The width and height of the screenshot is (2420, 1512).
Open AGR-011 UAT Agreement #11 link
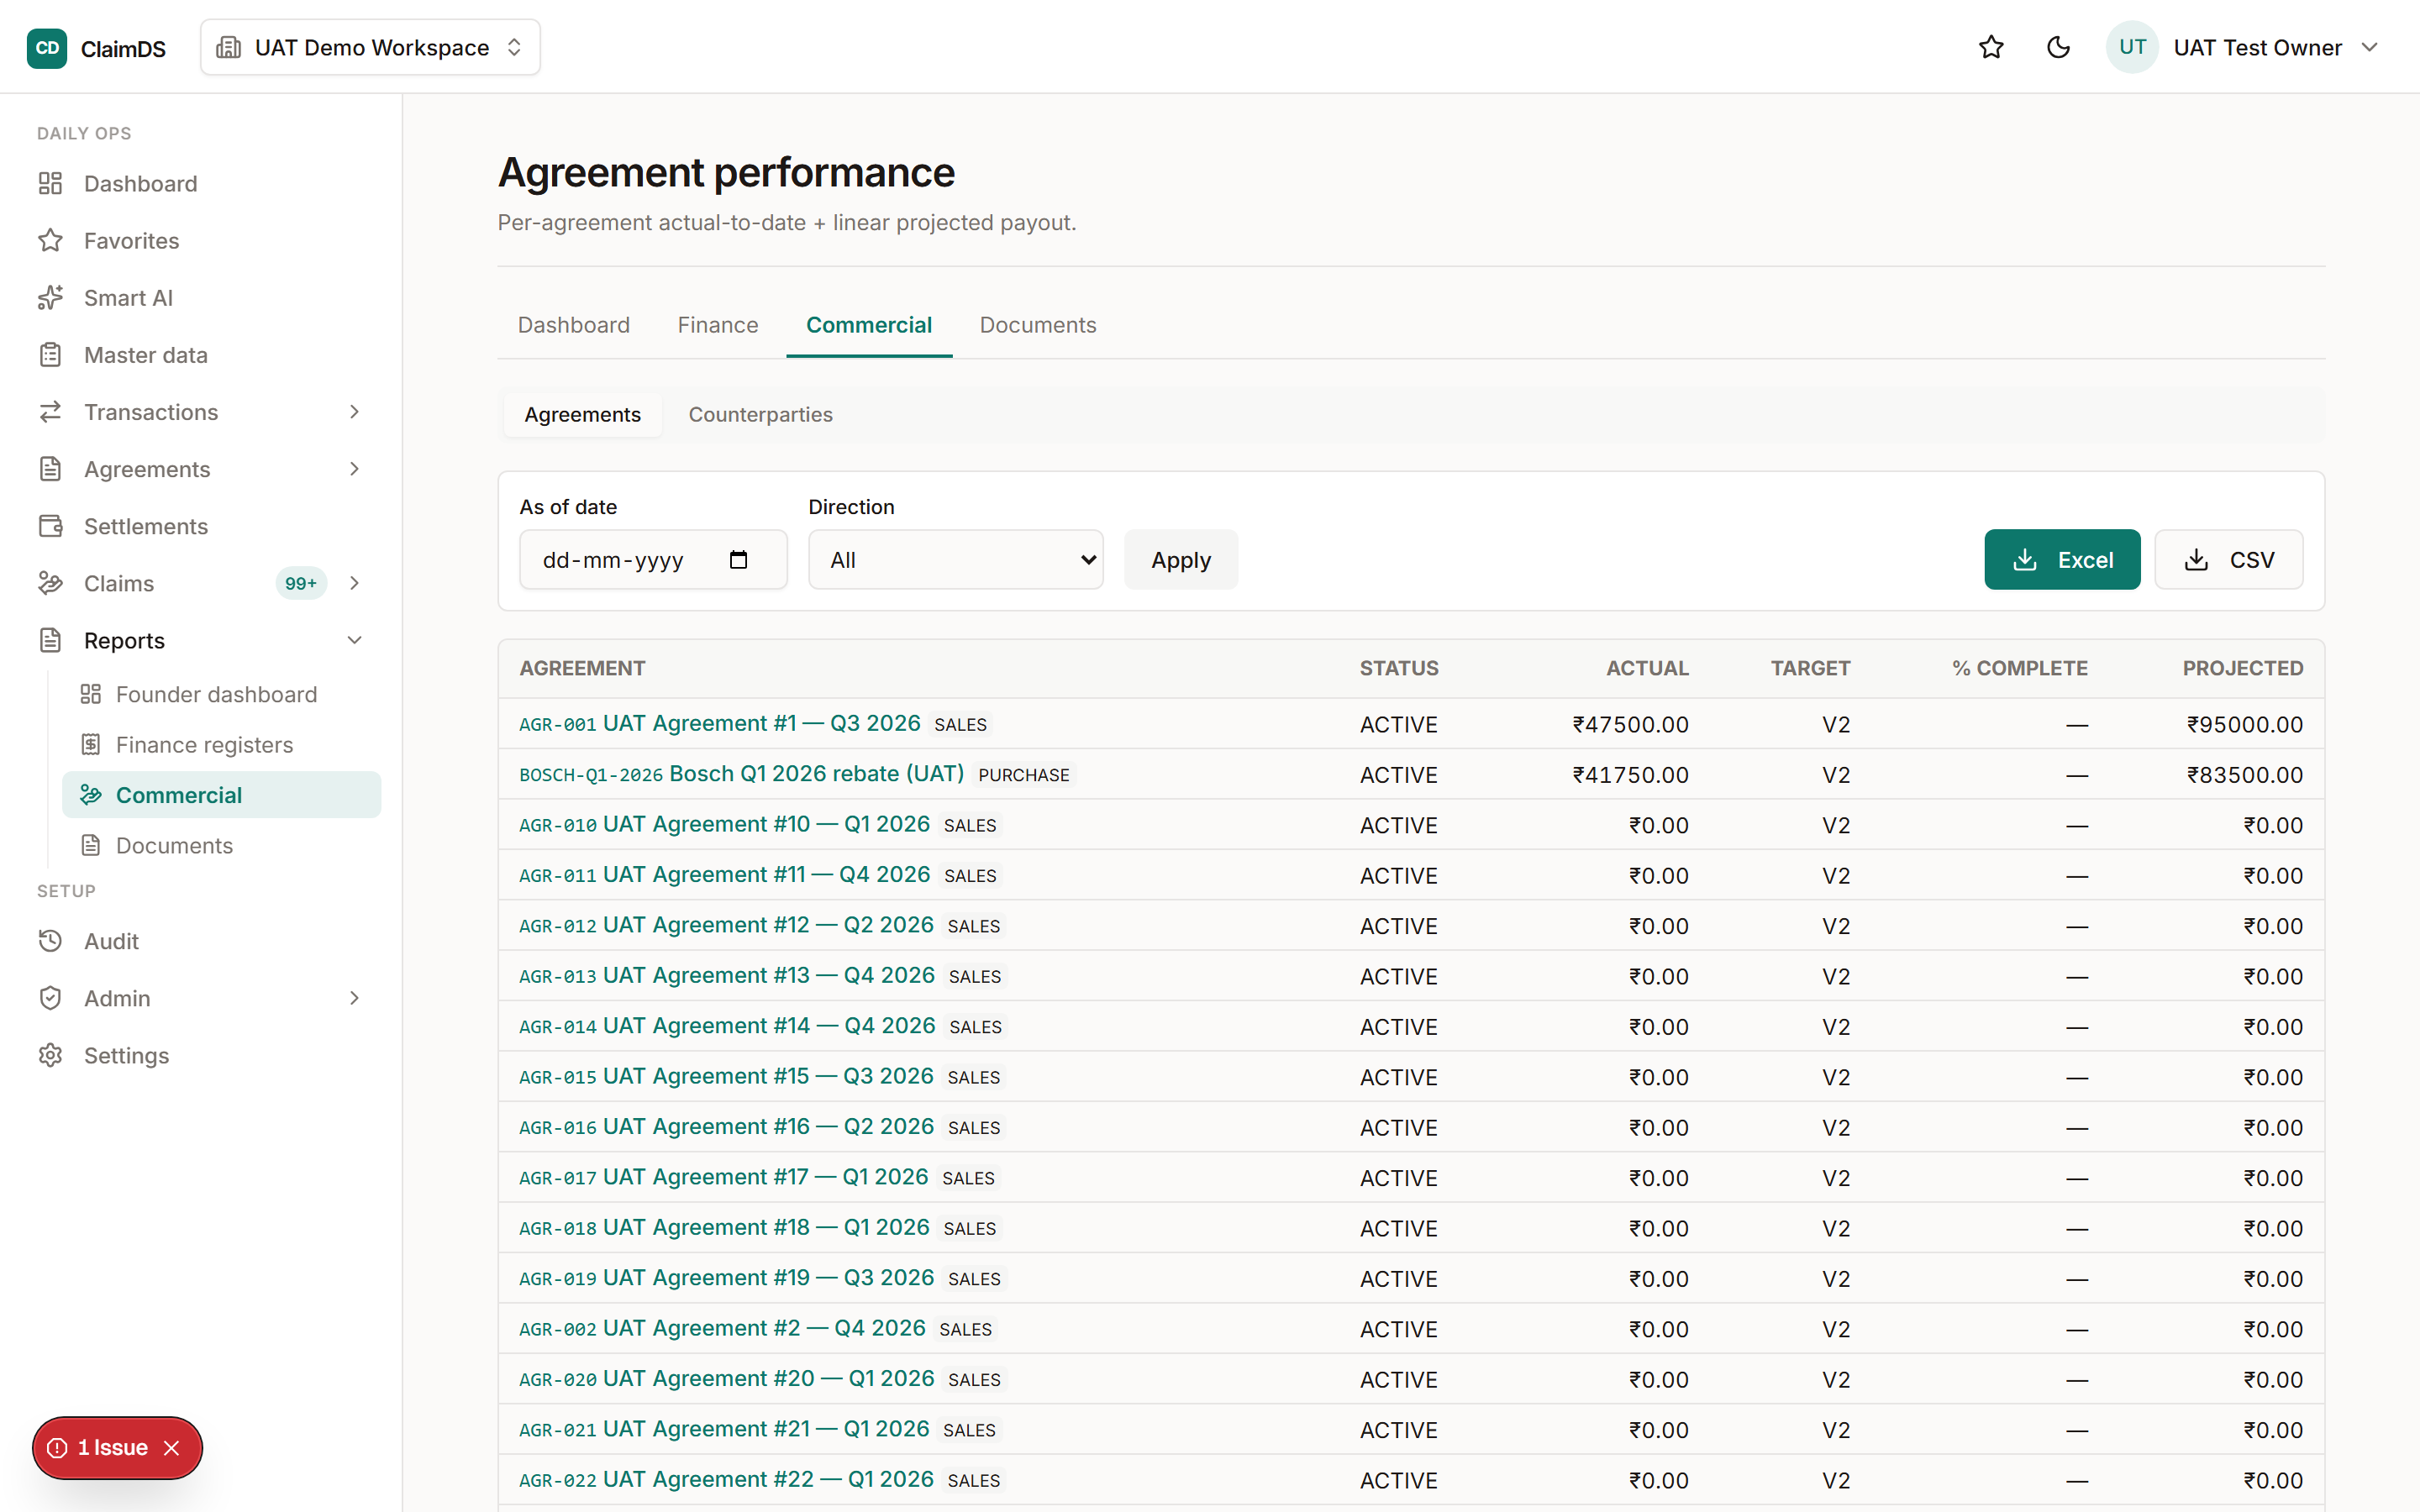tap(725, 875)
